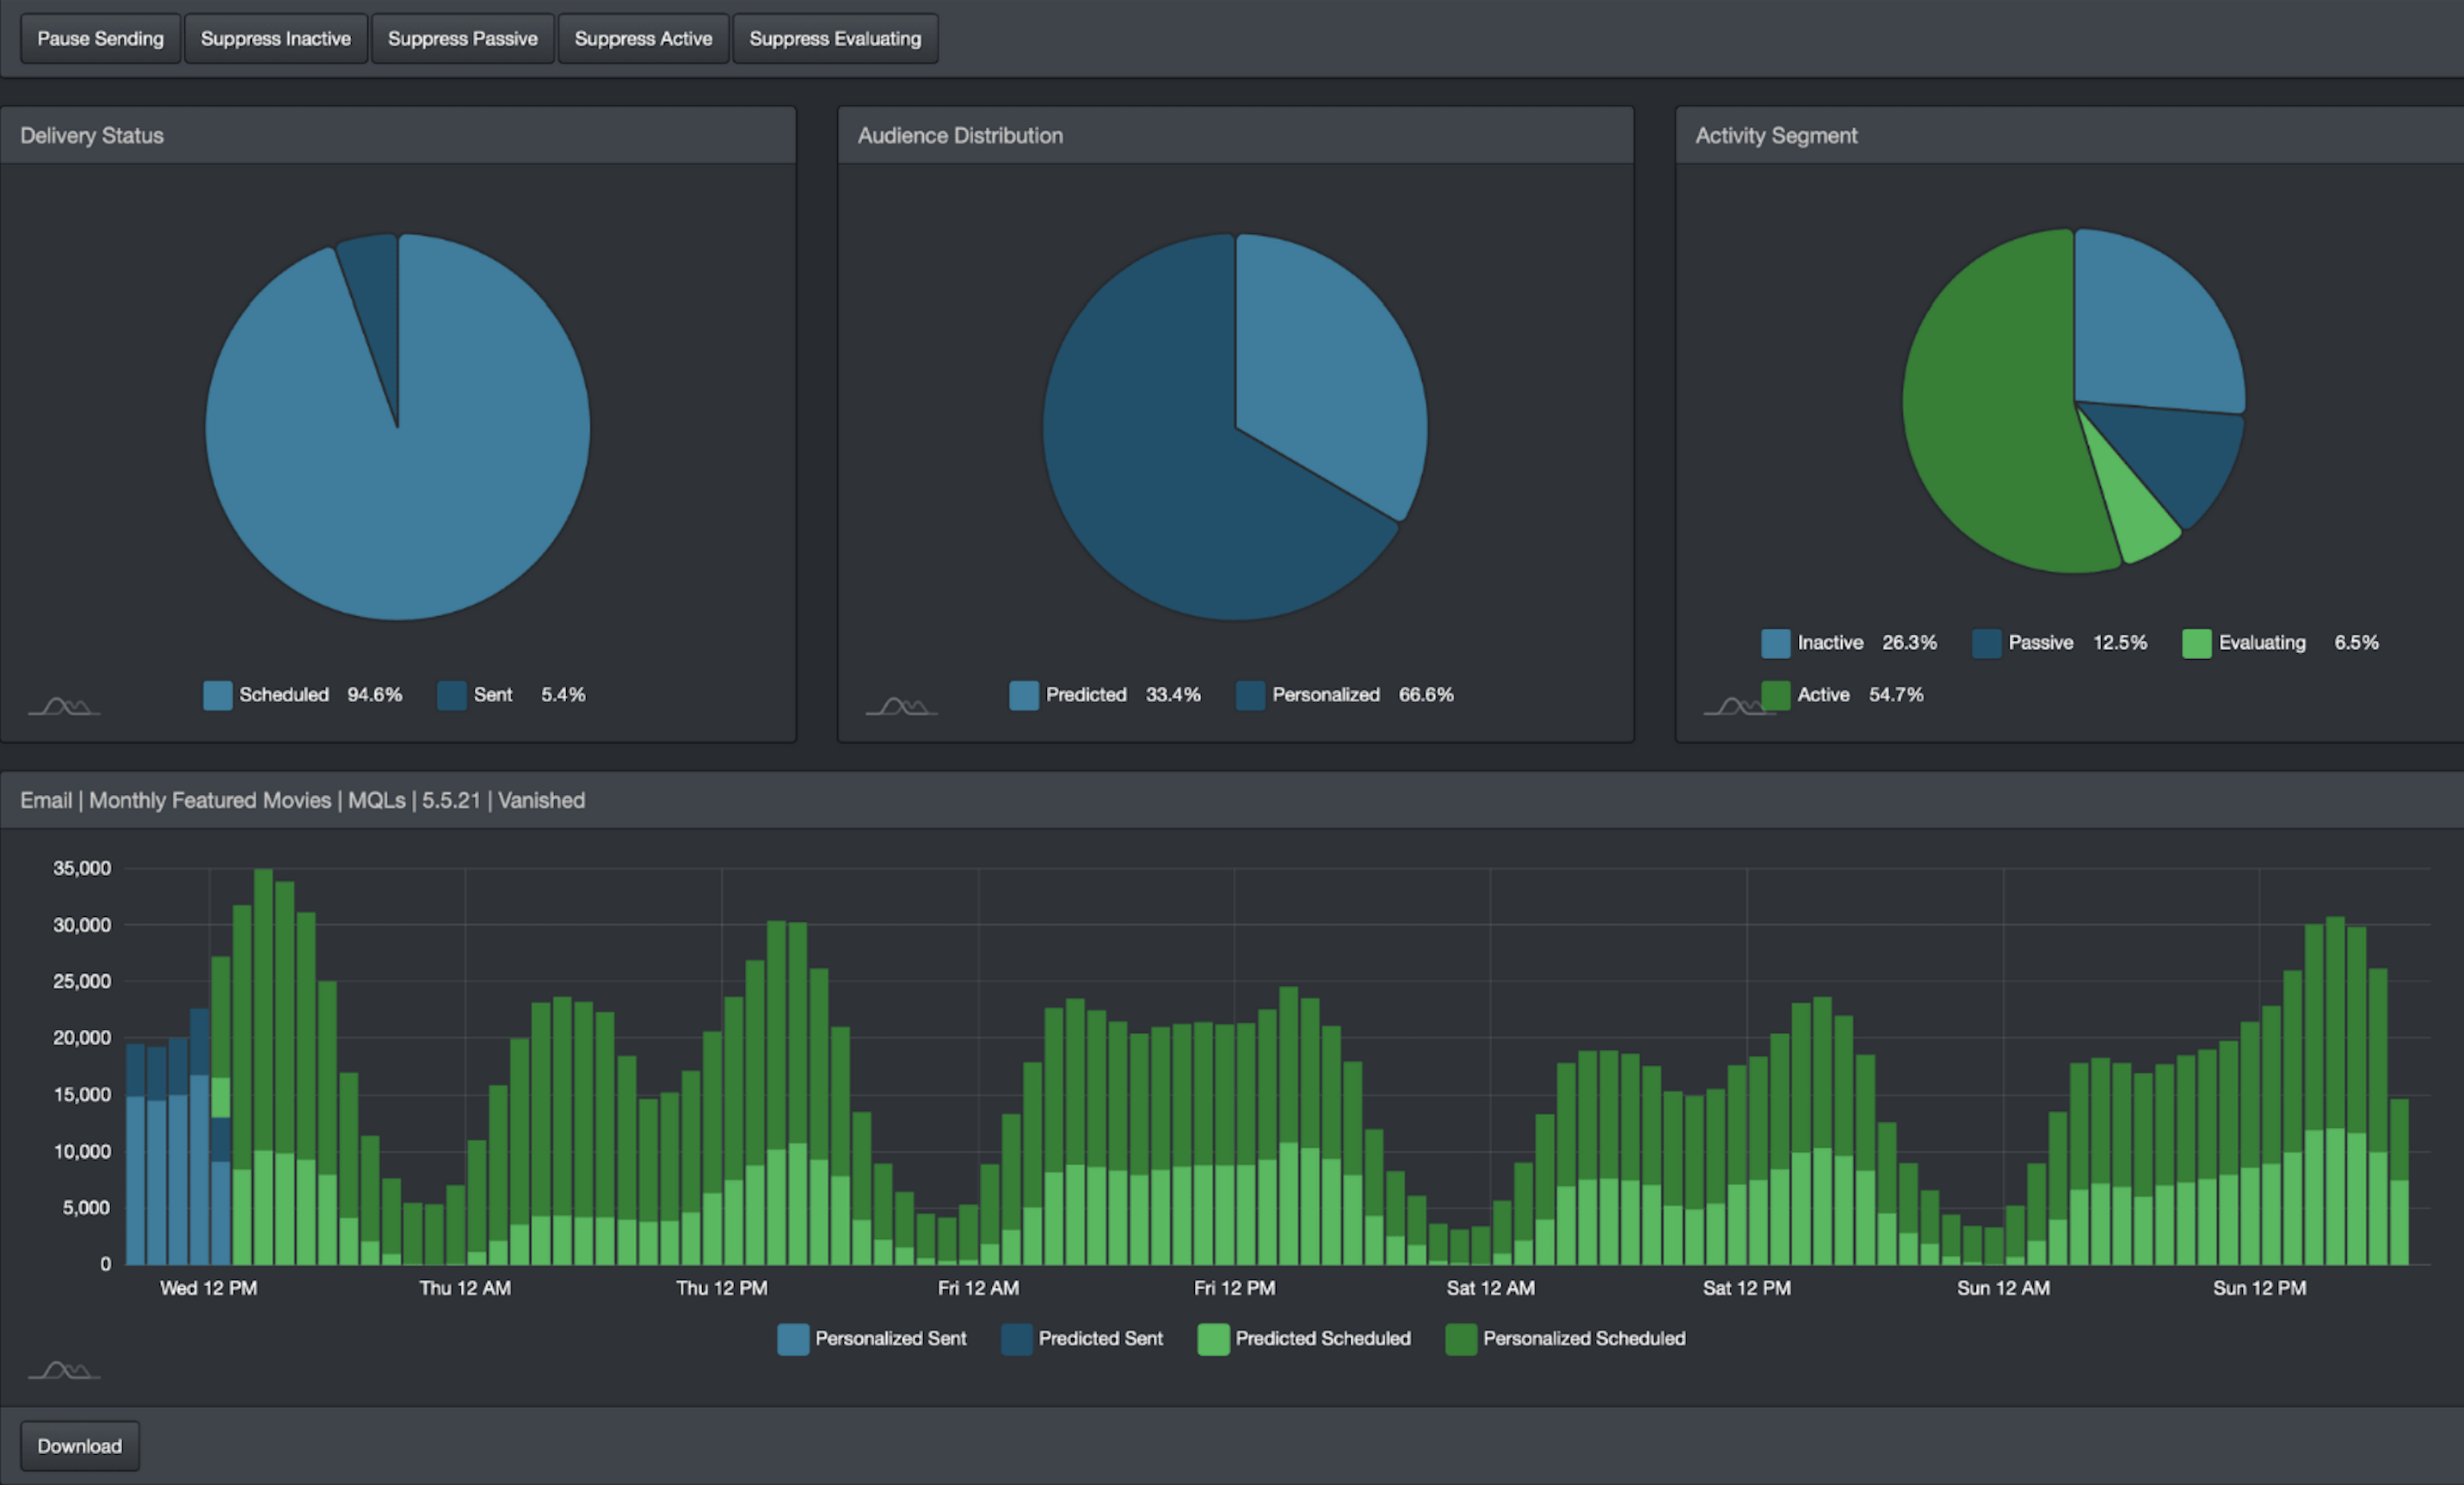Toggle the Passive legend entry in Activity Segment
Screen dimensions: 2464x1485
pyautogui.click(x=2039, y=643)
